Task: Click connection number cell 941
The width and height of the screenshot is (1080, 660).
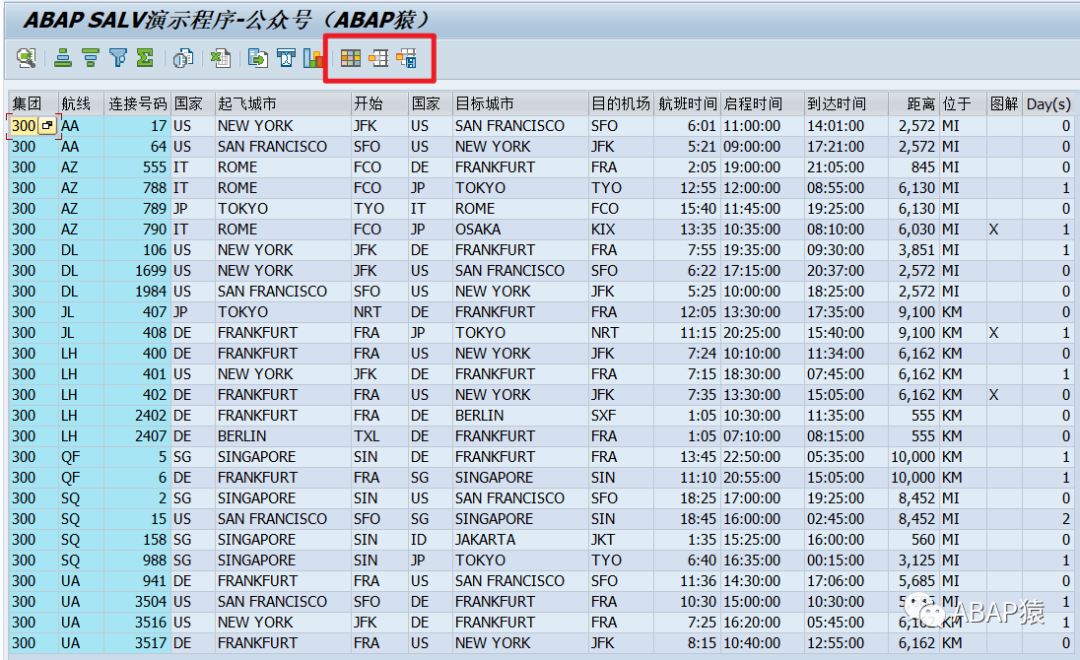Action: pos(137,581)
